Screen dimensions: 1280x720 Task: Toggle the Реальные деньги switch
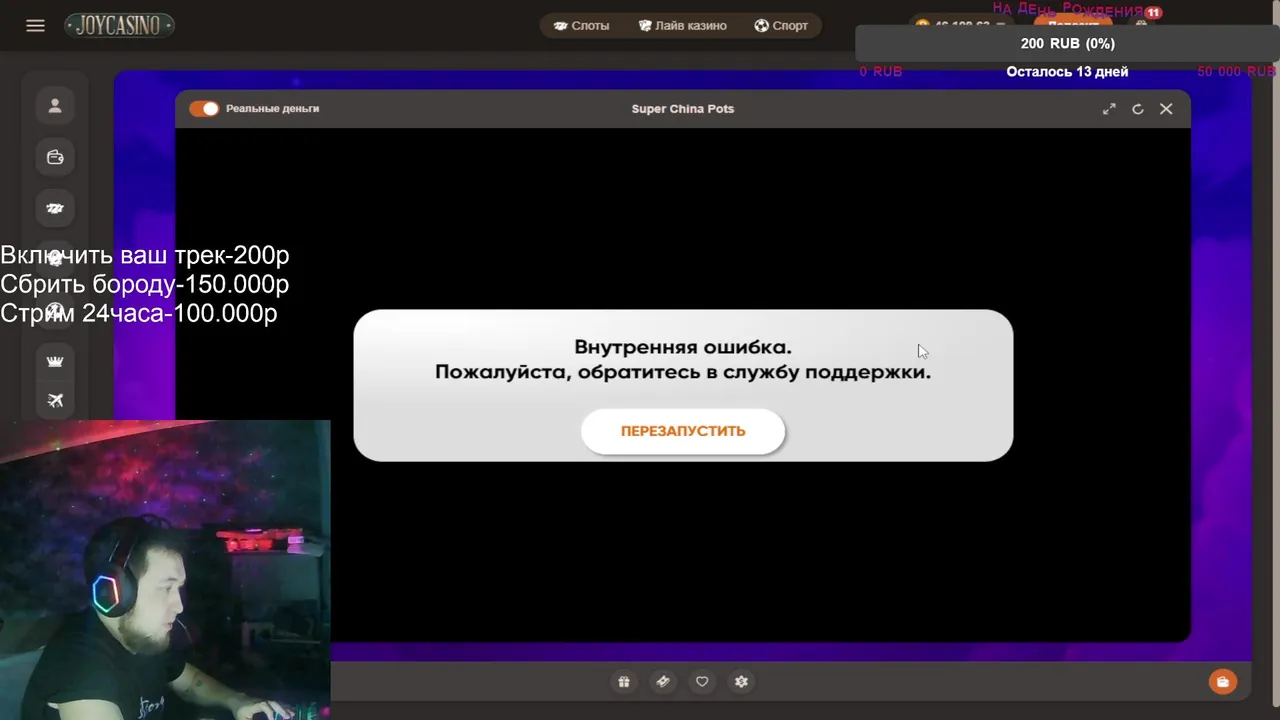(x=204, y=108)
